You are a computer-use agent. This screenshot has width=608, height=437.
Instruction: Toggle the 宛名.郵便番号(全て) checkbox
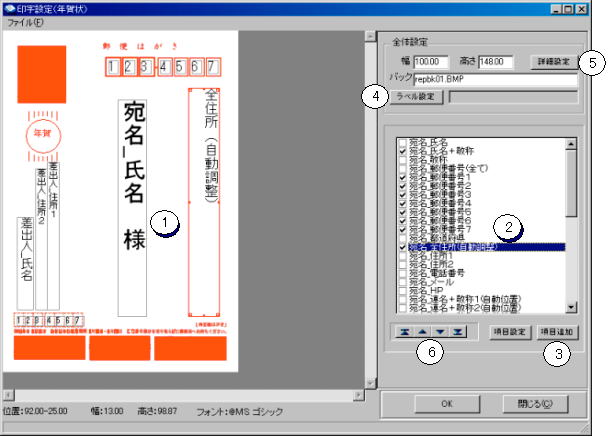click(x=402, y=168)
